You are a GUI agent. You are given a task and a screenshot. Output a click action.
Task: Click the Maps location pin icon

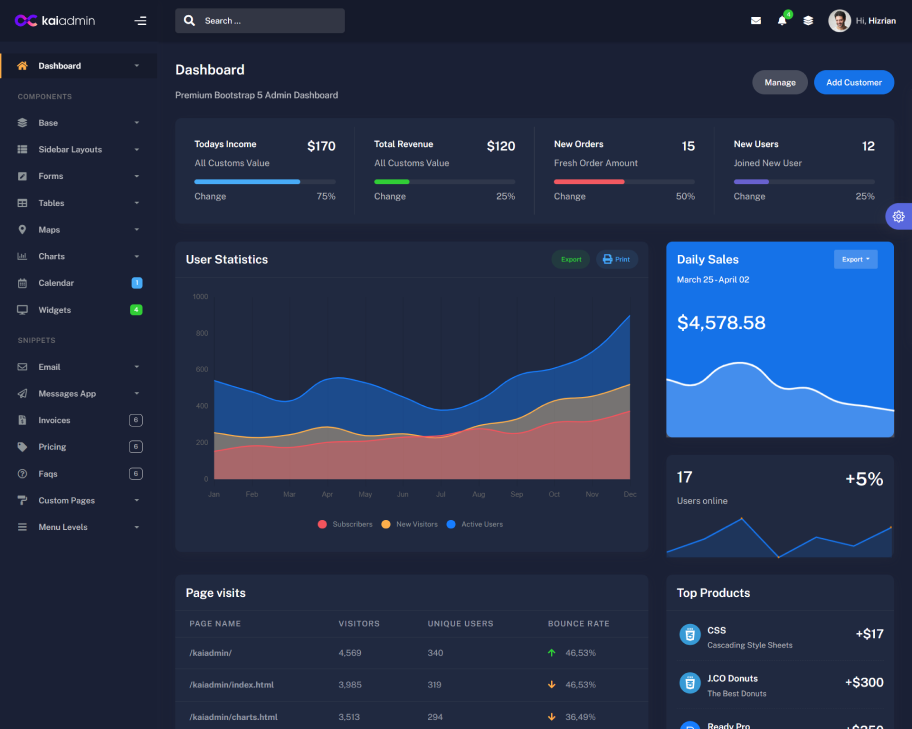[x=22, y=230]
